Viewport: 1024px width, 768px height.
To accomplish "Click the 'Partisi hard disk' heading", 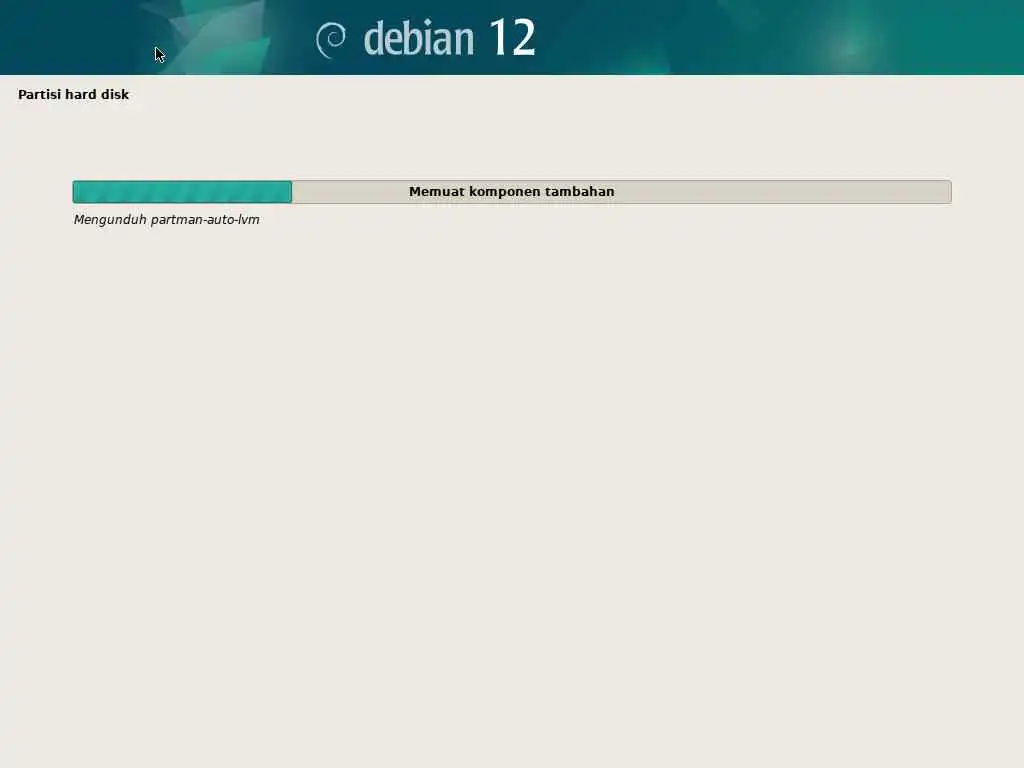I will pos(74,95).
